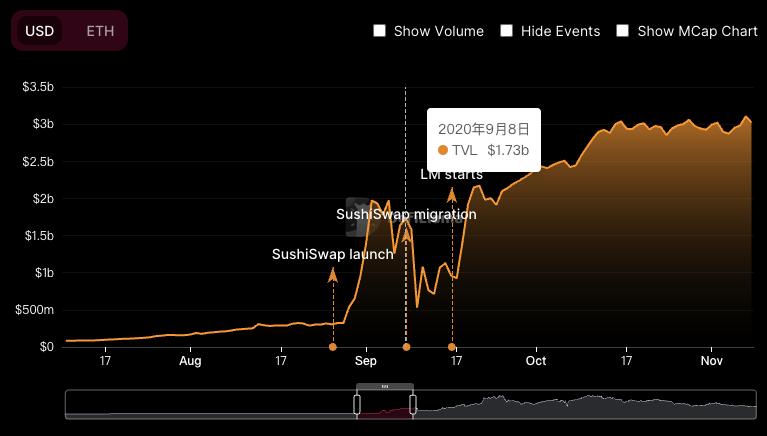This screenshot has width=767, height=436.
Task: Click the Hide Events label text
Action: (564, 31)
